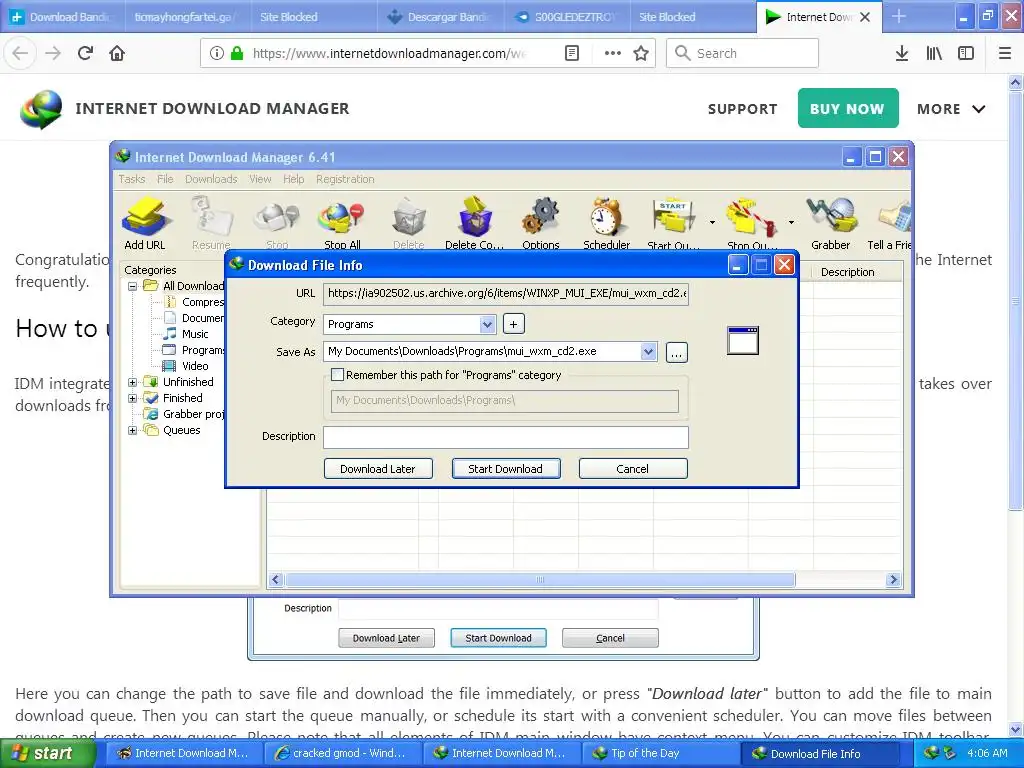Click Cancel in Download File Info dialog
The height and width of the screenshot is (768, 1024).
[632, 469]
